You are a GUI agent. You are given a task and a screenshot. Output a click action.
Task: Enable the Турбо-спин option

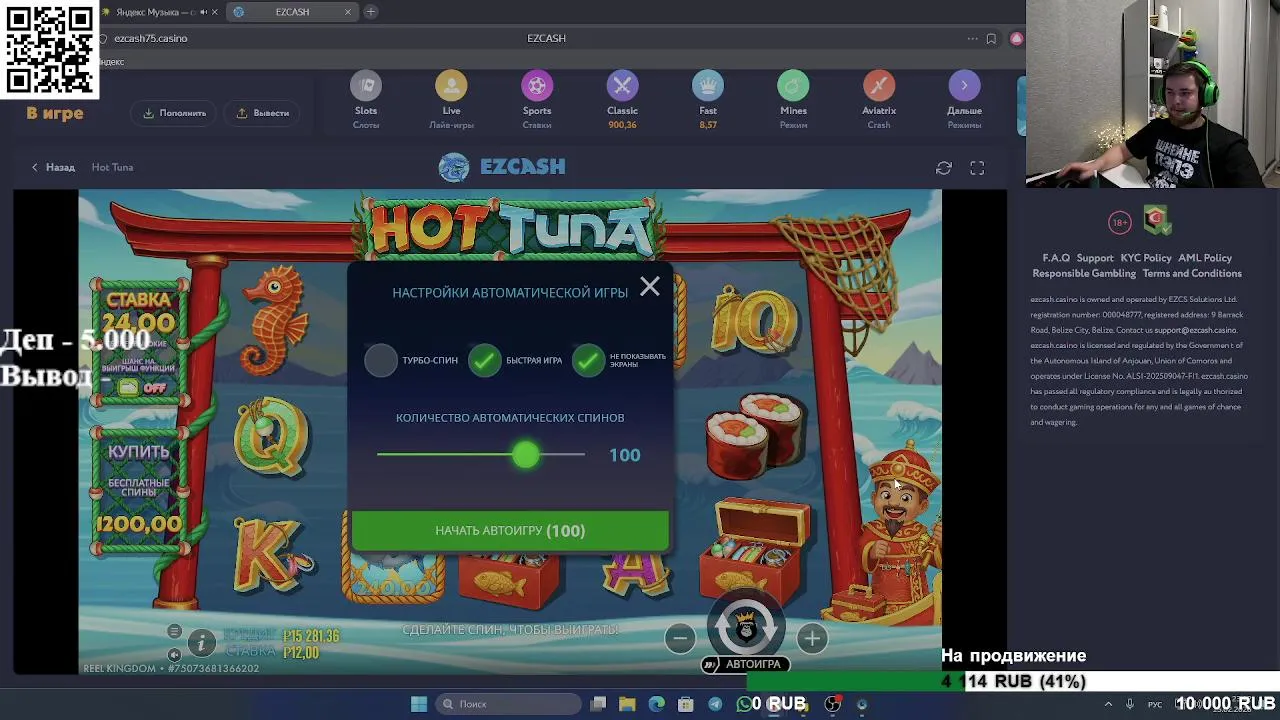[x=381, y=360]
